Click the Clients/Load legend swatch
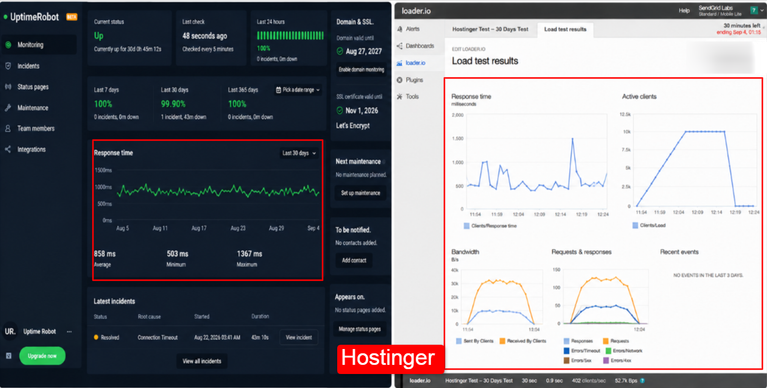The height and width of the screenshot is (388, 767). [x=635, y=226]
